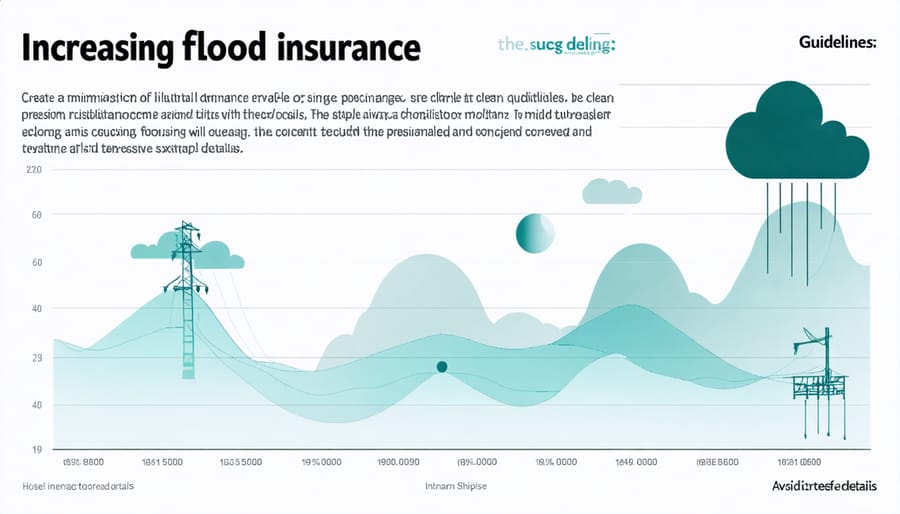Click the small light cloud near the chart center

[609, 190]
